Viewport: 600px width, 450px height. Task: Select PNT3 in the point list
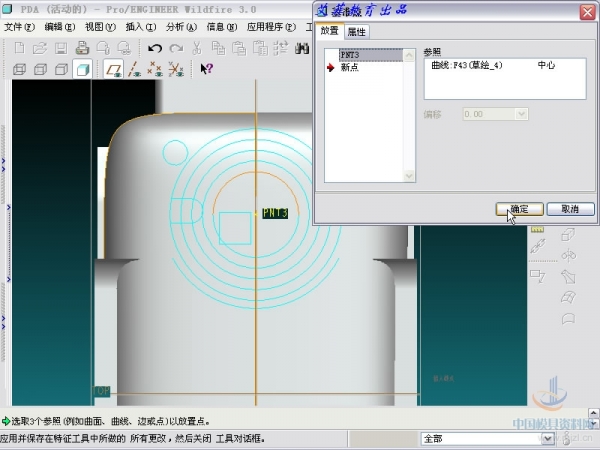click(x=370, y=55)
